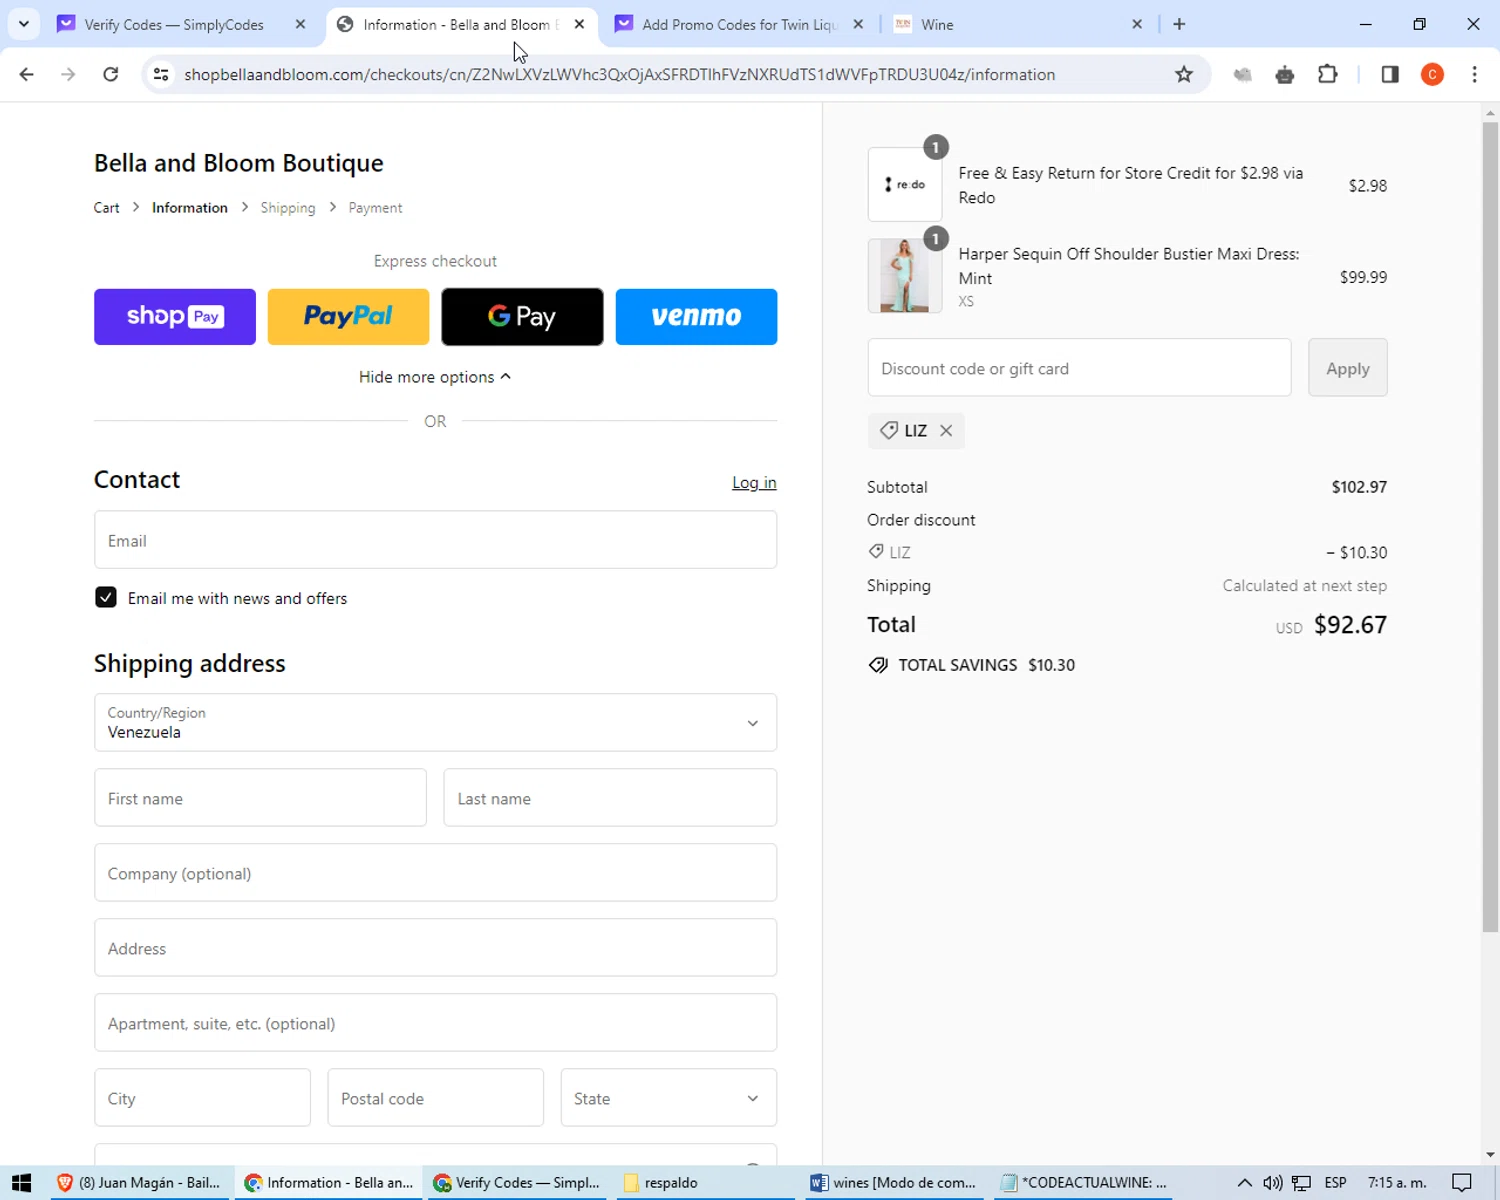Screen dimensions: 1500x1200
Task: Uncheck Email me with news and offers
Action: click(x=105, y=597)
